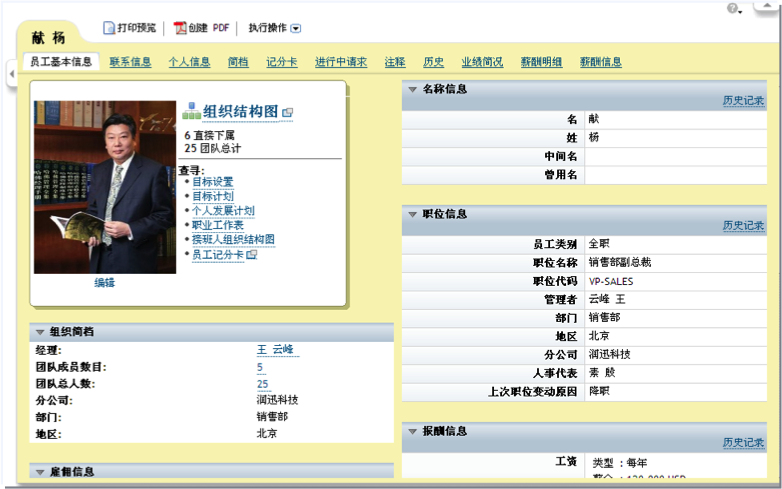Switch to the 联系信息 tab
This screenshot has width=782, height=489.
click(130, 62)
